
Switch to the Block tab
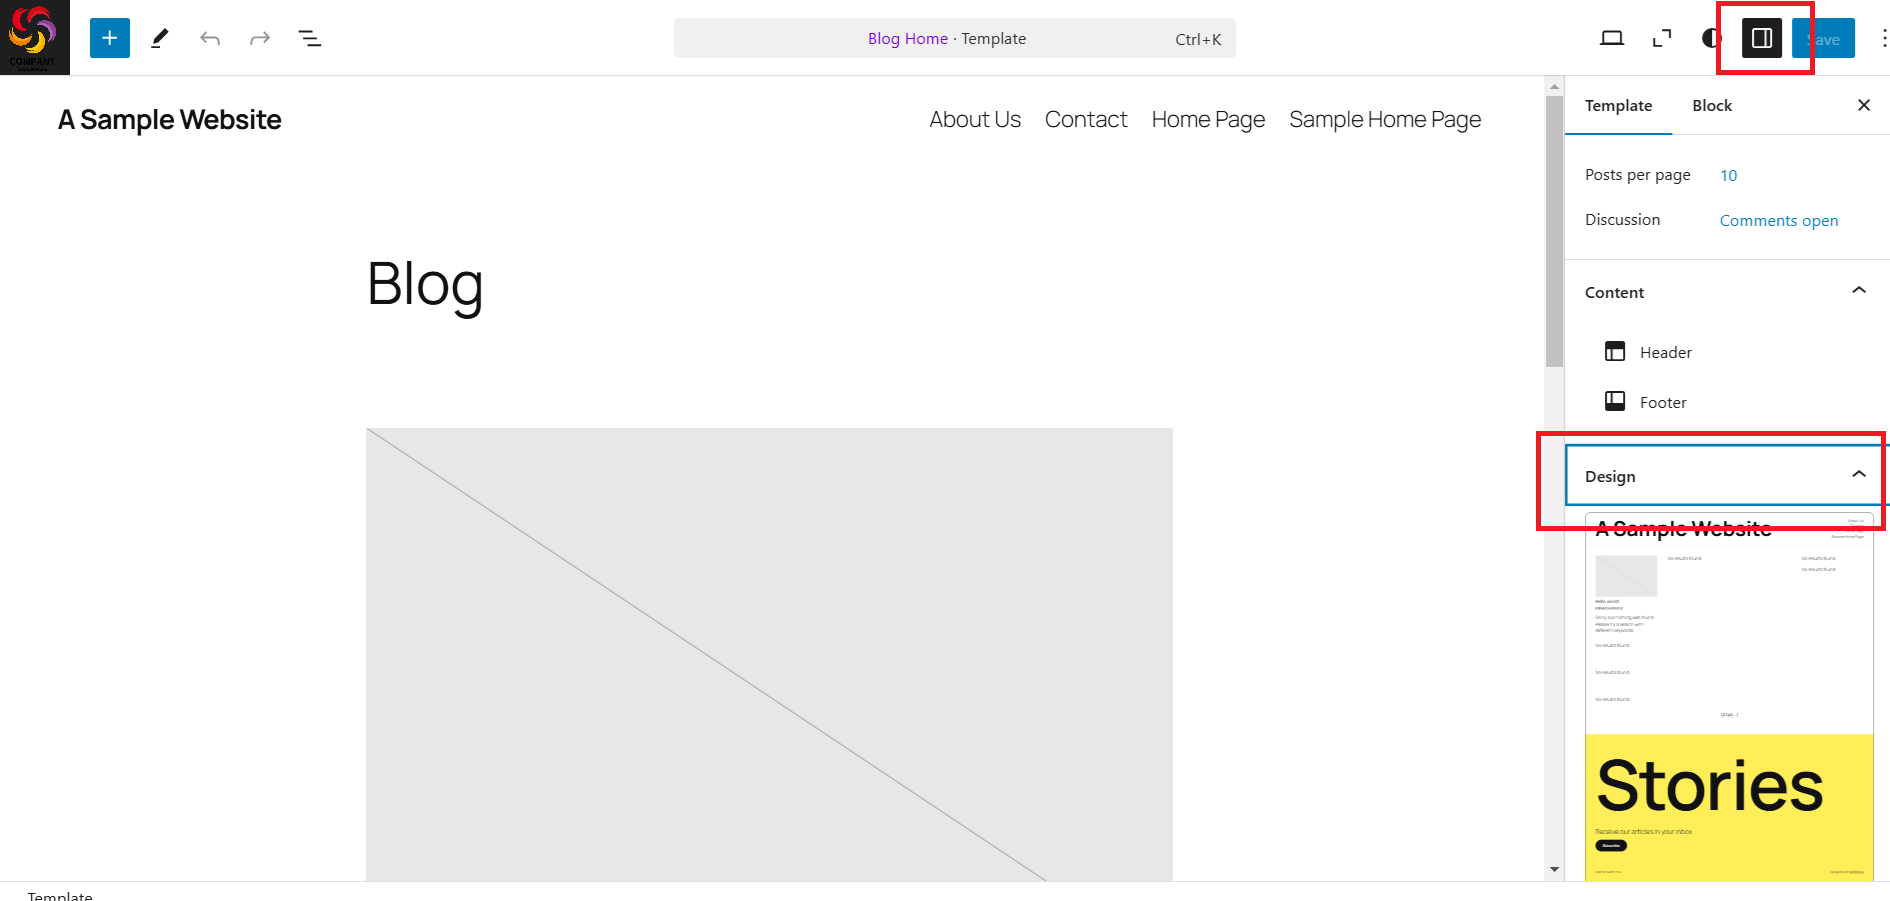click(x=1712, y=106)
